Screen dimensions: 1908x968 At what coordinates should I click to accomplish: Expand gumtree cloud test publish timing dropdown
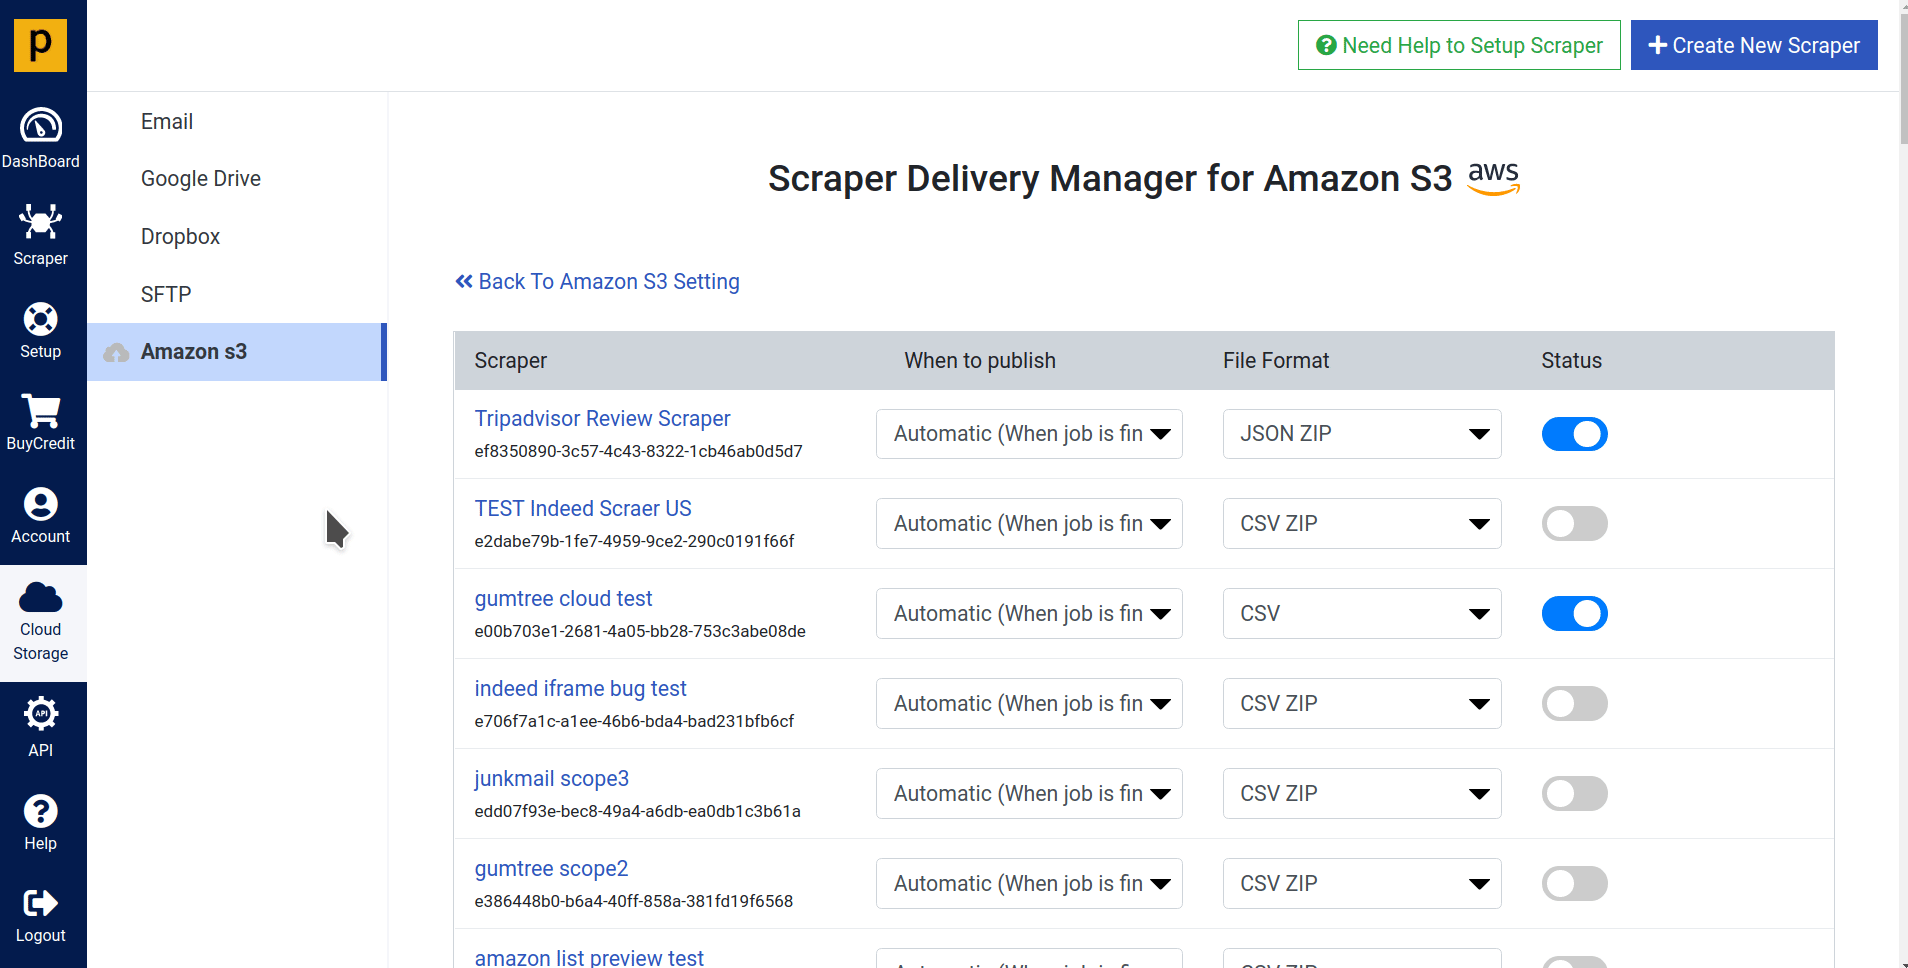[1029, 614]
